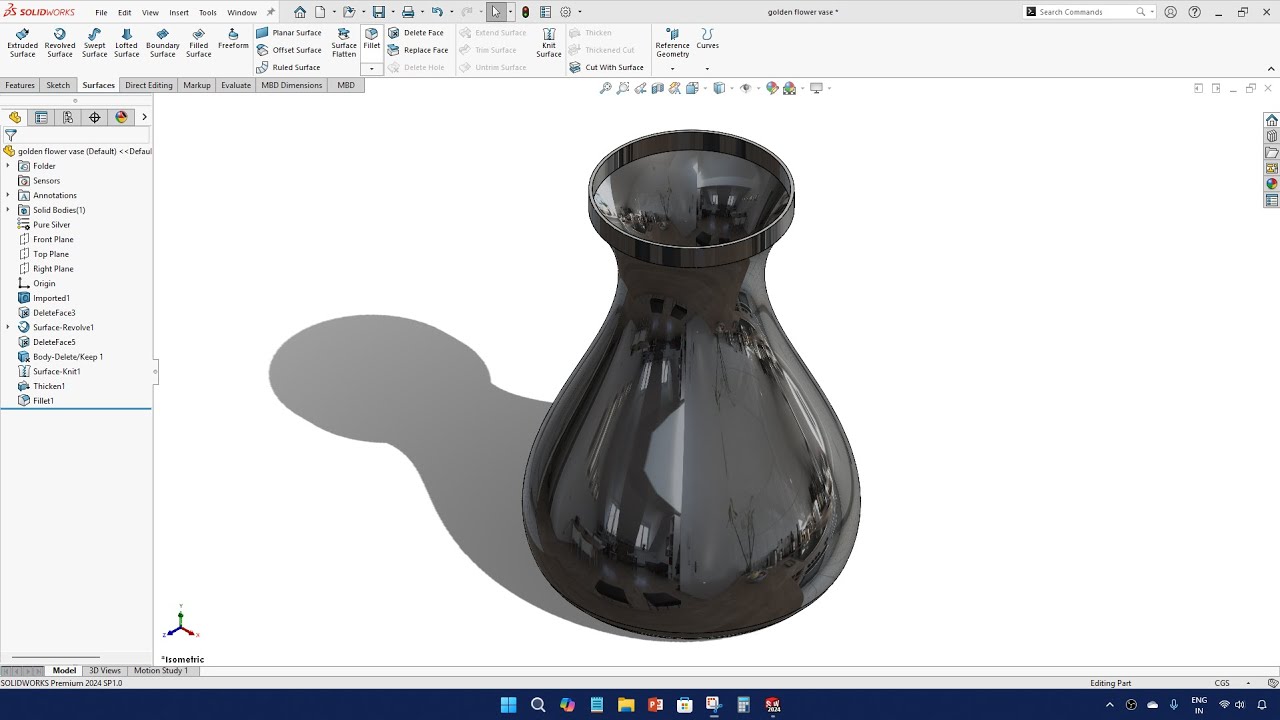Viewport: 1280px width, 720px height.
Task: Expand the Surface-Revolve1 feature
Action: pyautogui.click(x=8, y=327)
